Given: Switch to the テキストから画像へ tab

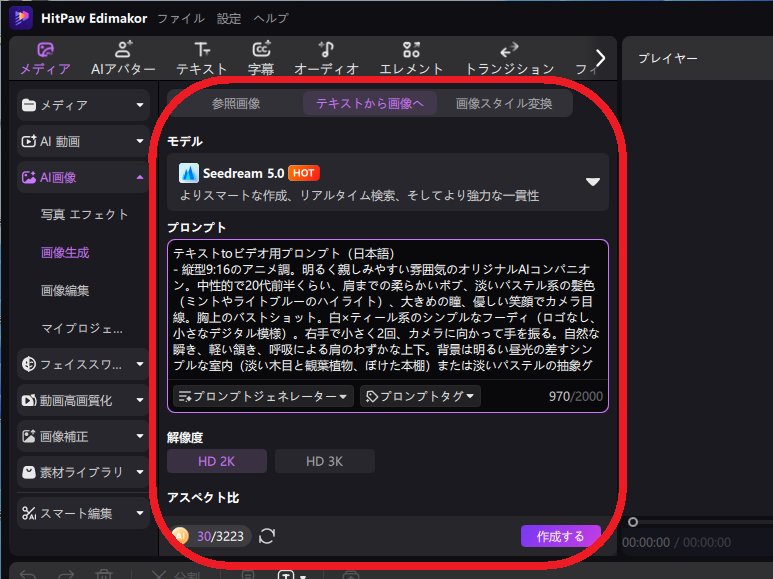Looking at the screenshot, I should [369, 104].
